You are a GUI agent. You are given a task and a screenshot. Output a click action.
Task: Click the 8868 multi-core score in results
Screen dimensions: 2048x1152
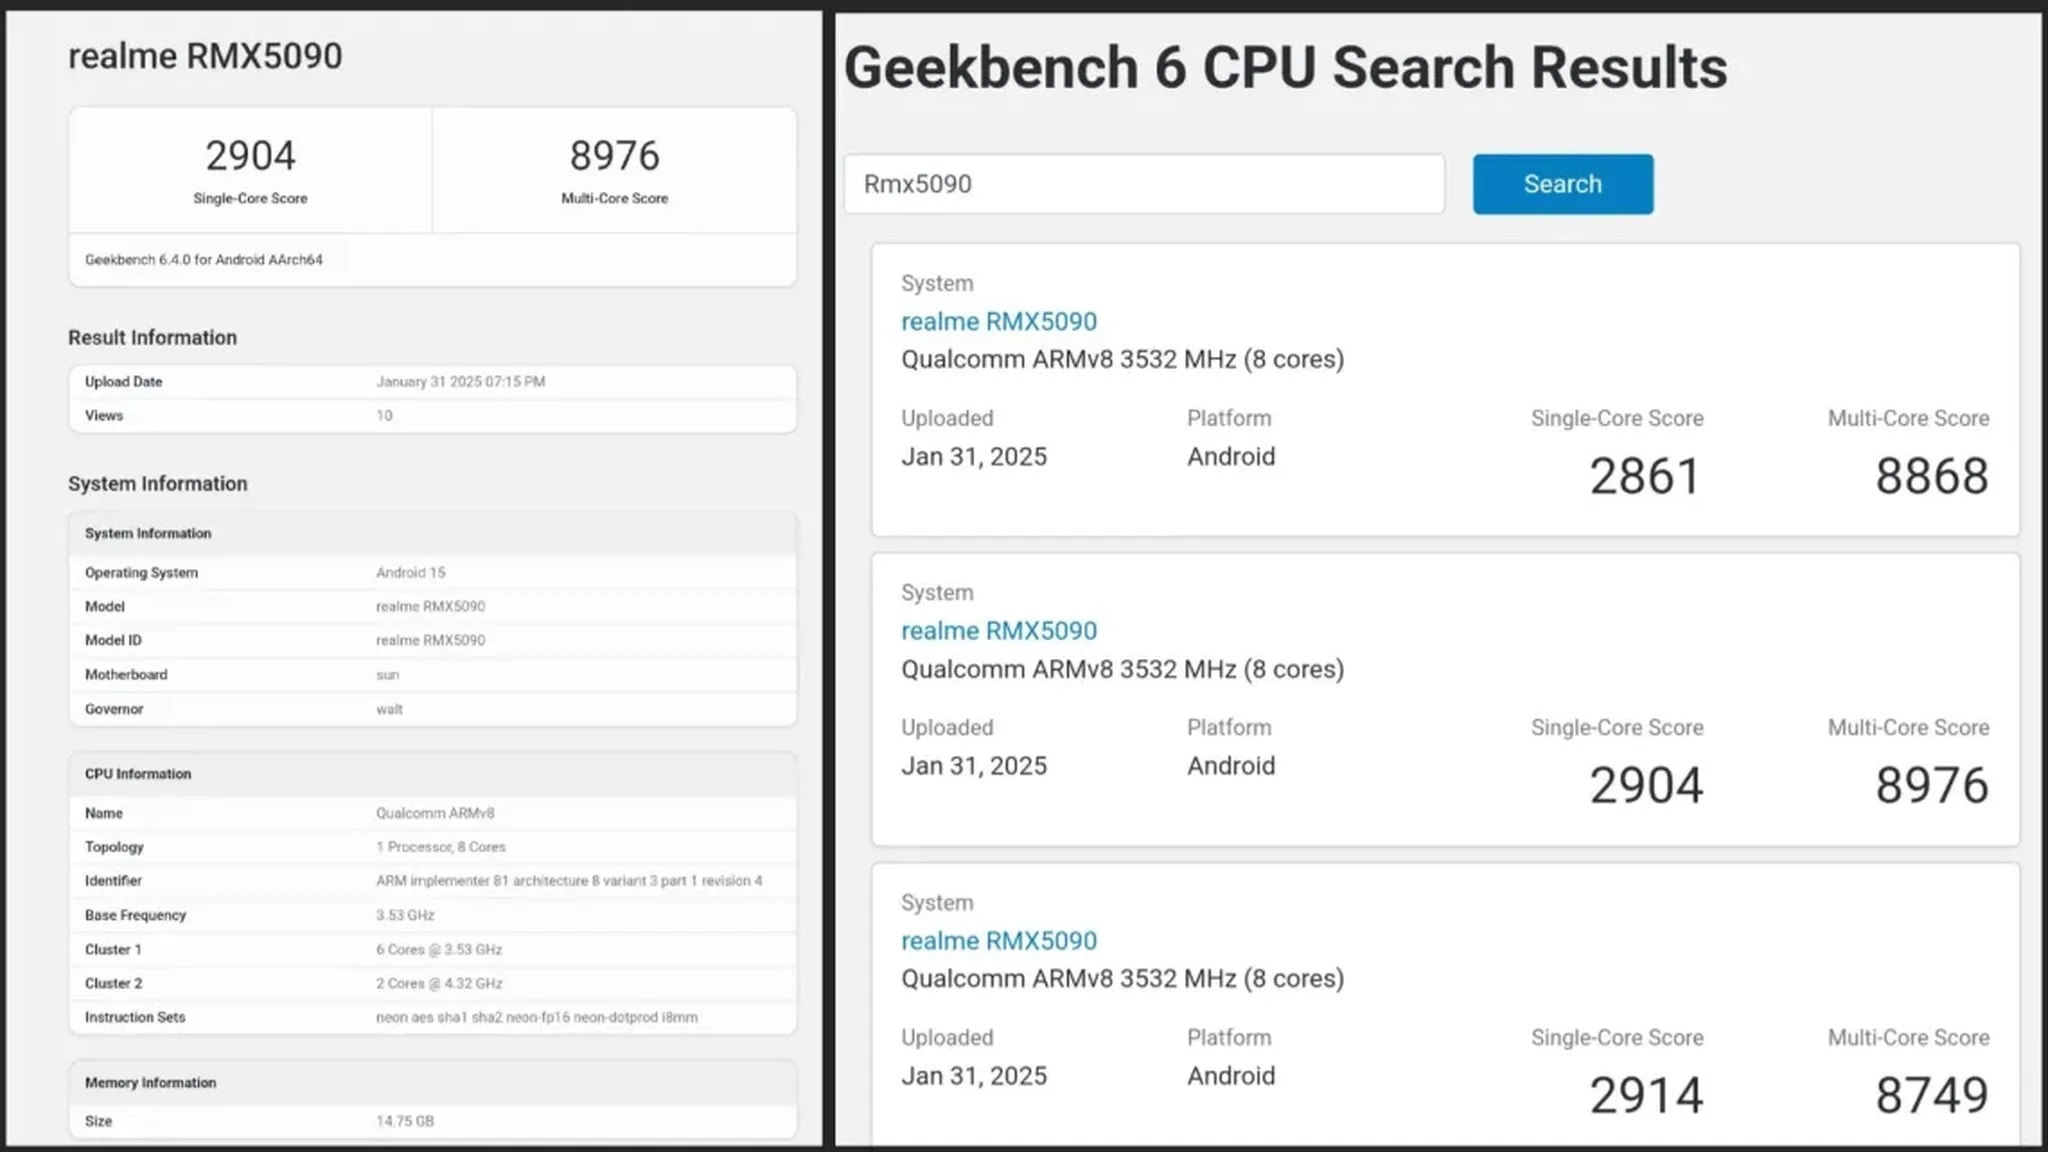point(1931,476)
